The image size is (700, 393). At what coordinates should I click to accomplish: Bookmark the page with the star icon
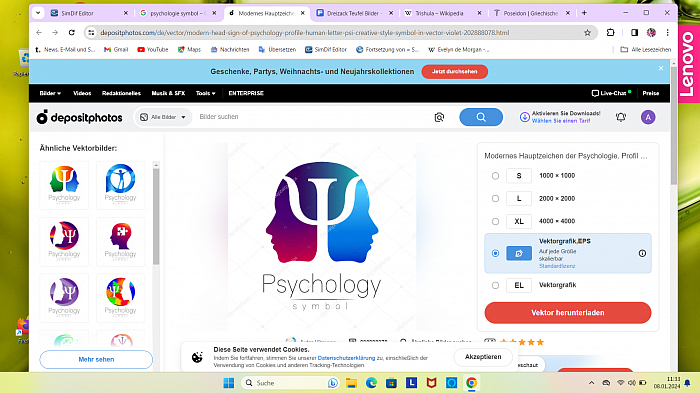[x=587, y=33]
